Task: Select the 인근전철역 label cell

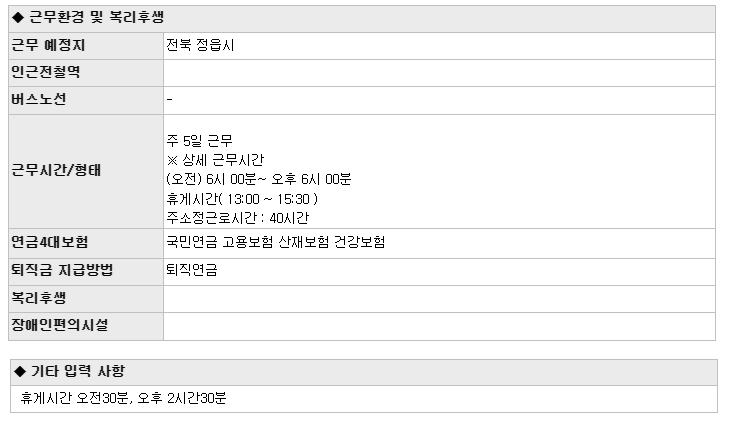Action: coord(86,73)
